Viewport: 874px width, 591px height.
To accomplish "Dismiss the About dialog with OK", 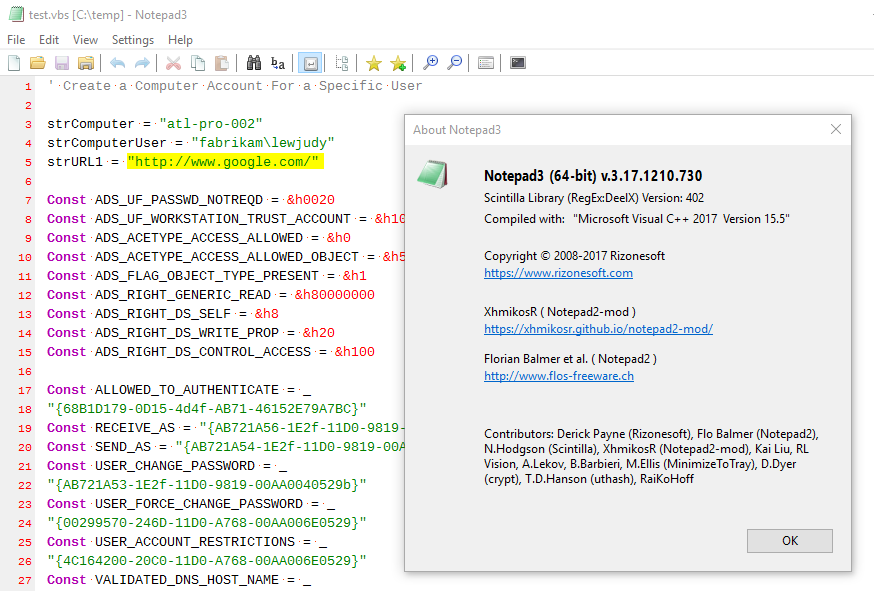I will pyautogui.click(x=789, y=540).
